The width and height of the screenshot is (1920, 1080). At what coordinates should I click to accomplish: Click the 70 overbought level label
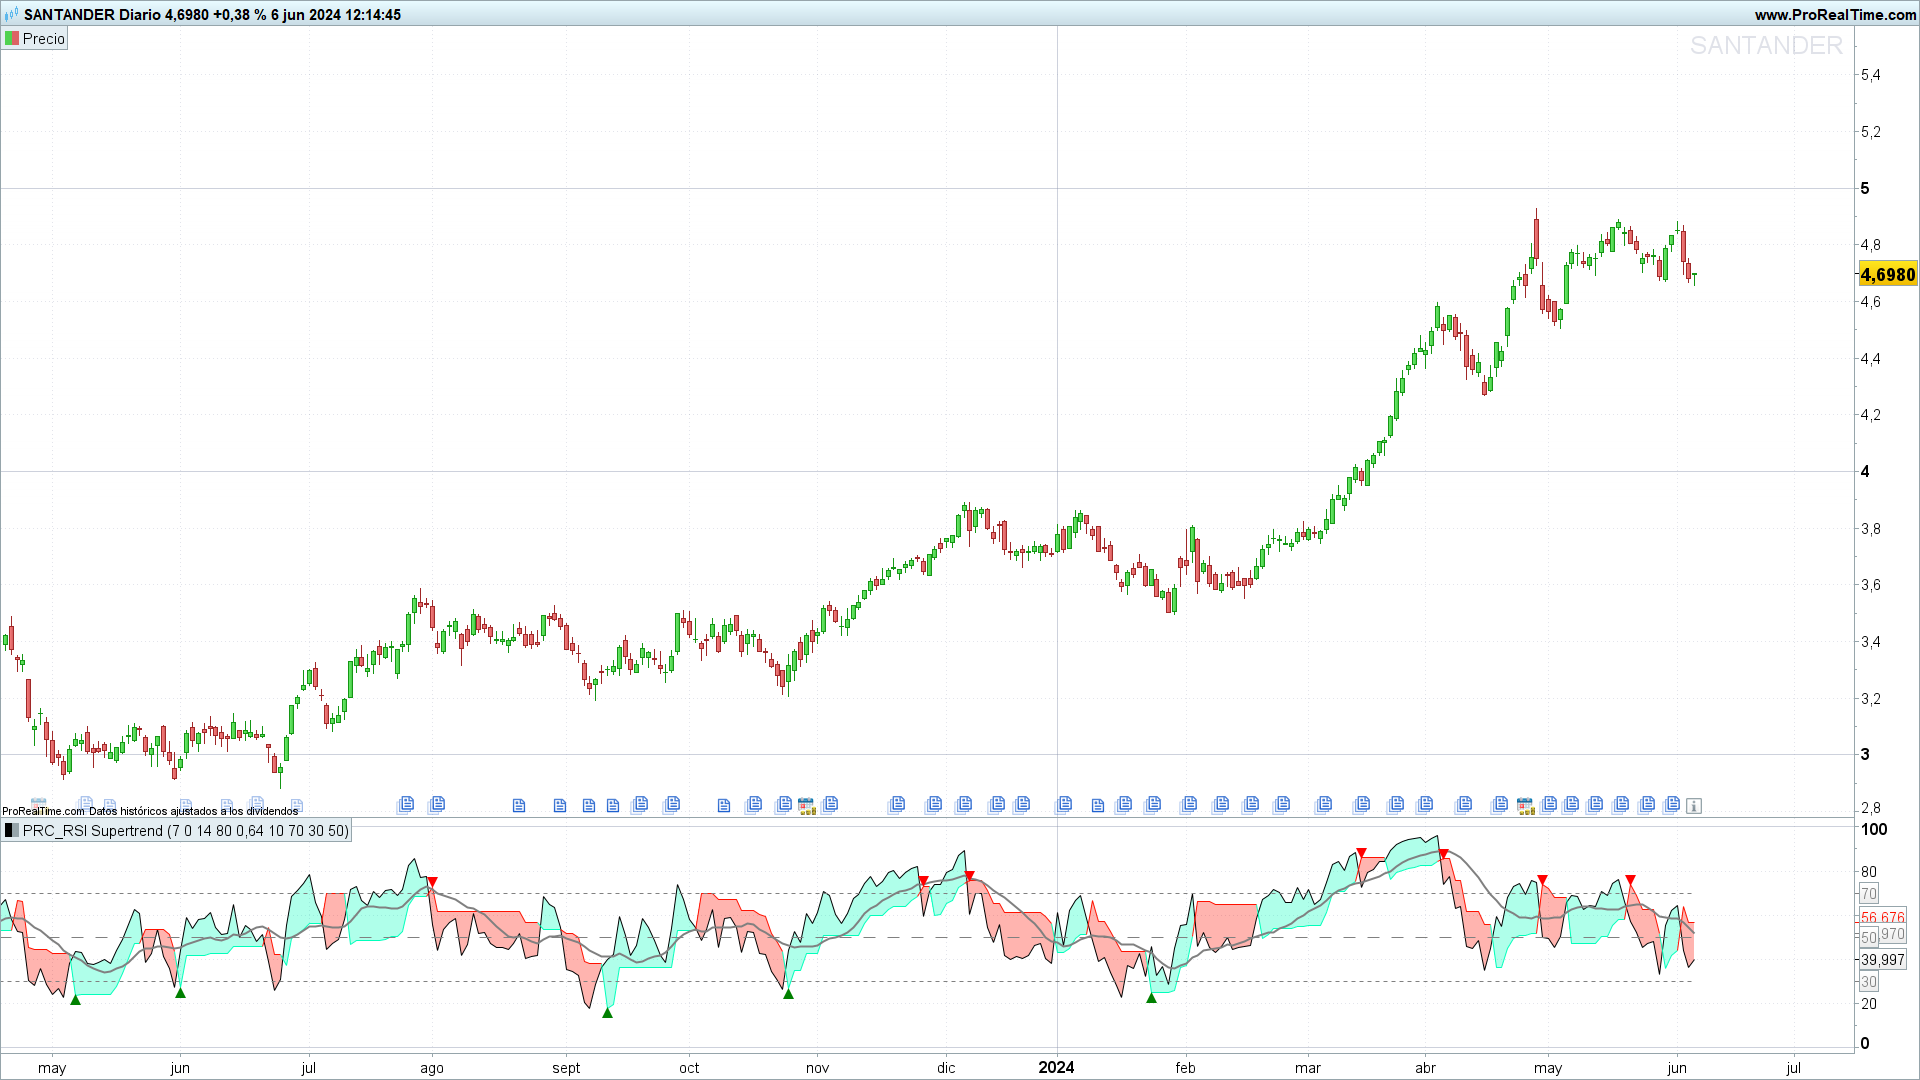tap(1868, 894)
